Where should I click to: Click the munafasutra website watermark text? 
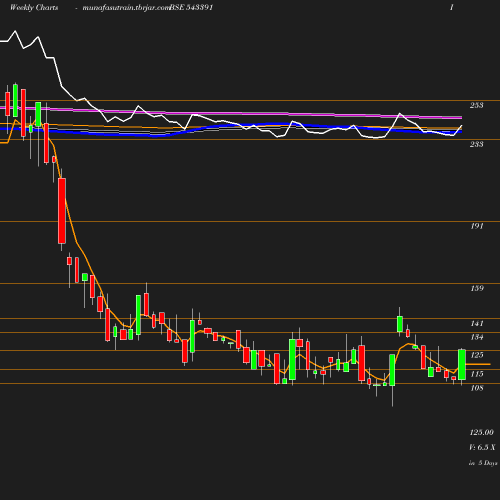tap(126, 8)
